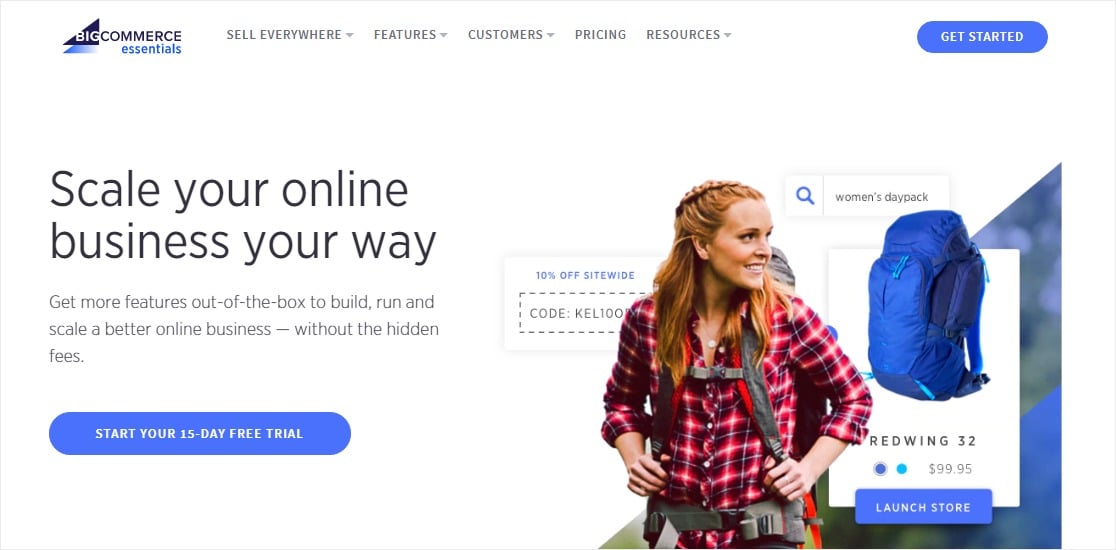Click the blue backpack product image
1116x550 pixels.
click(x=925, y=306)
